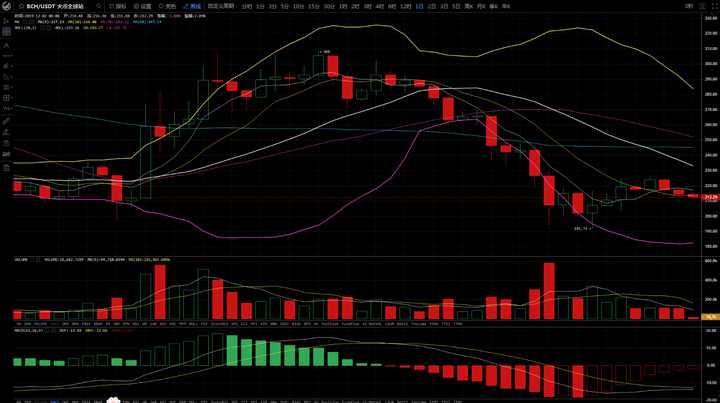Open the 设置 settings panel

coord(142,6)
